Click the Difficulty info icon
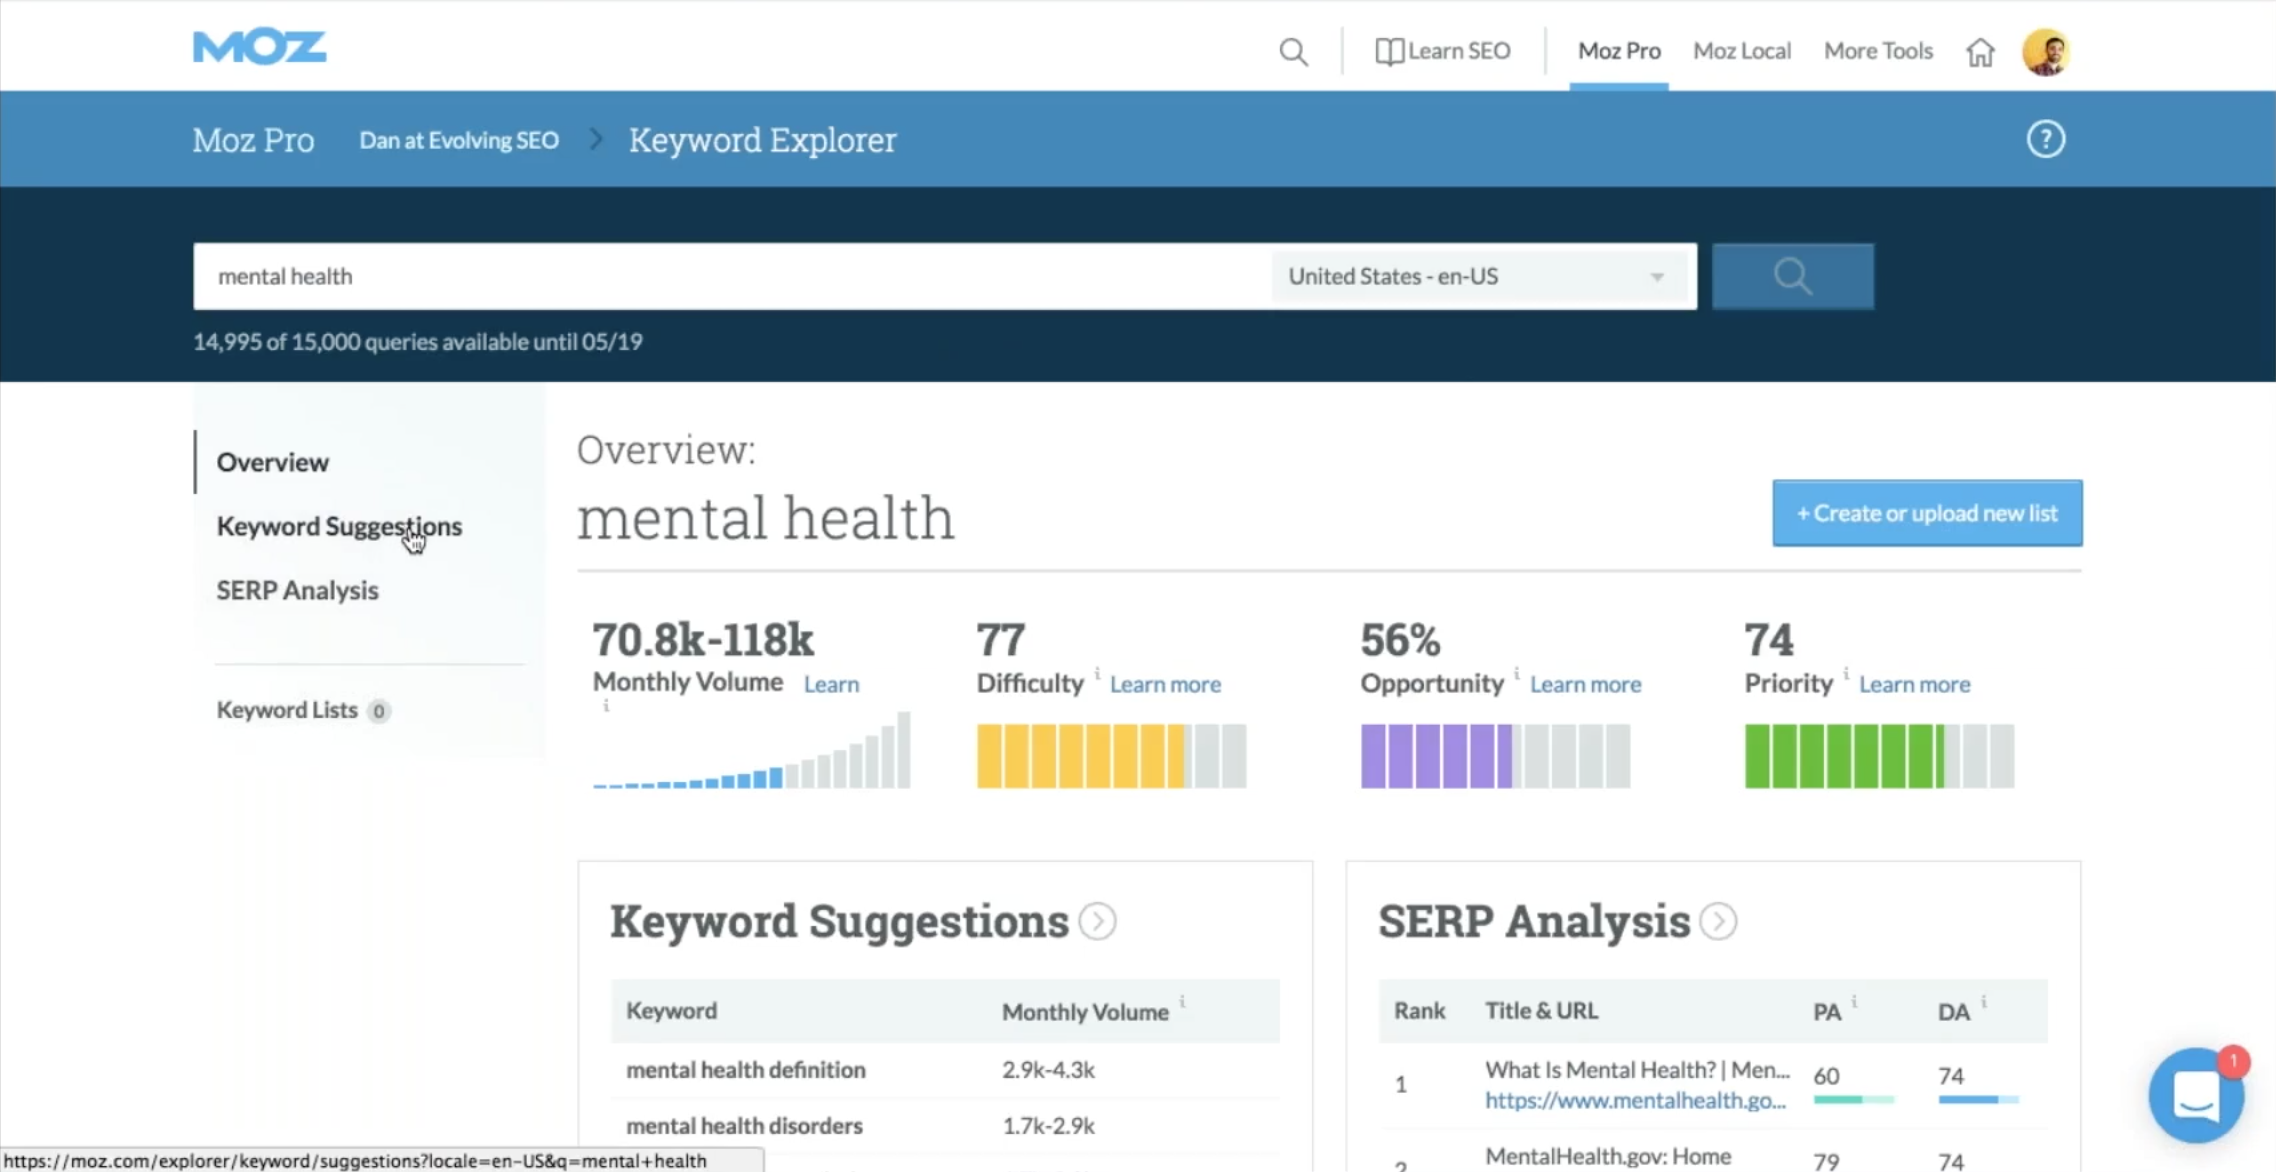Image resolution: width=2276 pixels, height=1172 pixels. coord(1097,673)
